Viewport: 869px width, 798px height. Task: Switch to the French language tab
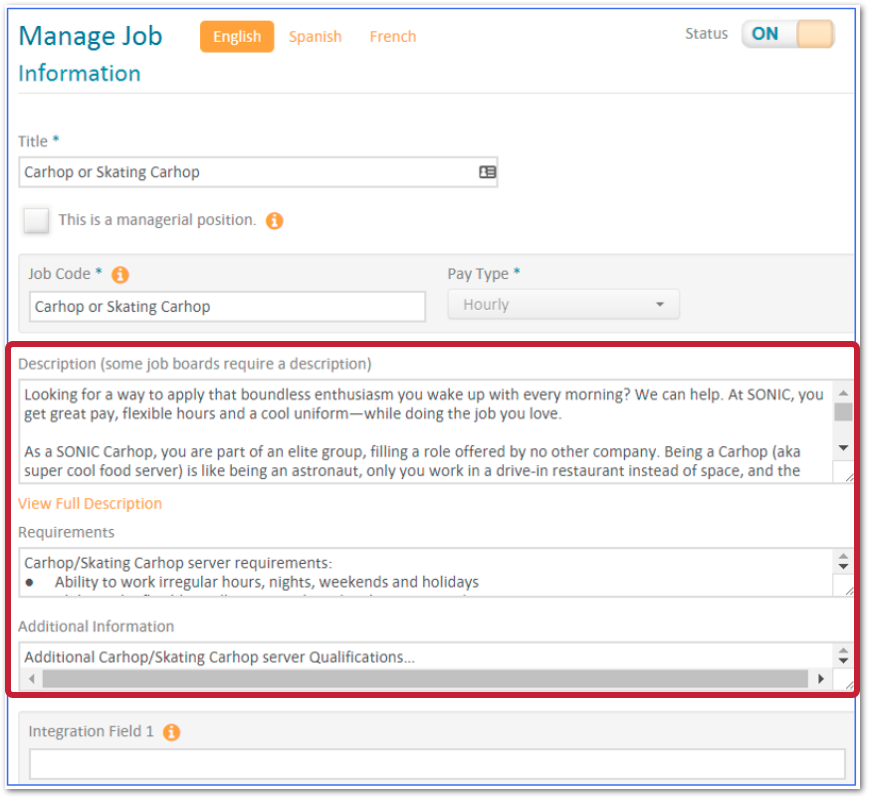click(x=392, y=36)
